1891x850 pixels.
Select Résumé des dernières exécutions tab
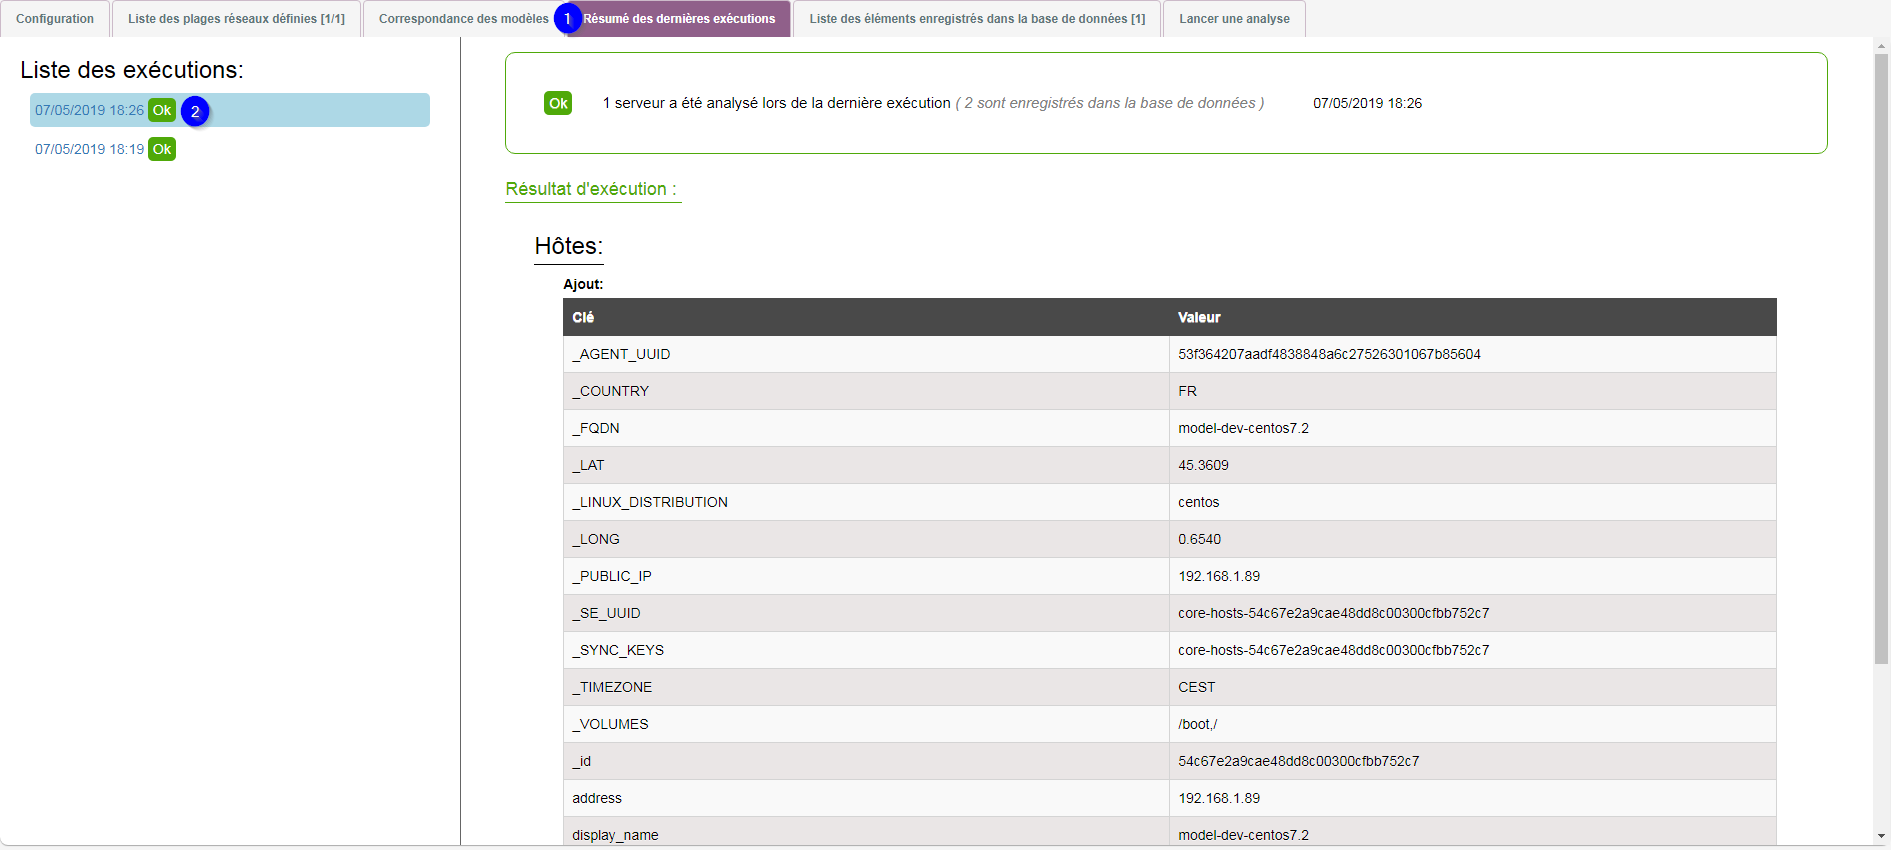tap(680, 19)
